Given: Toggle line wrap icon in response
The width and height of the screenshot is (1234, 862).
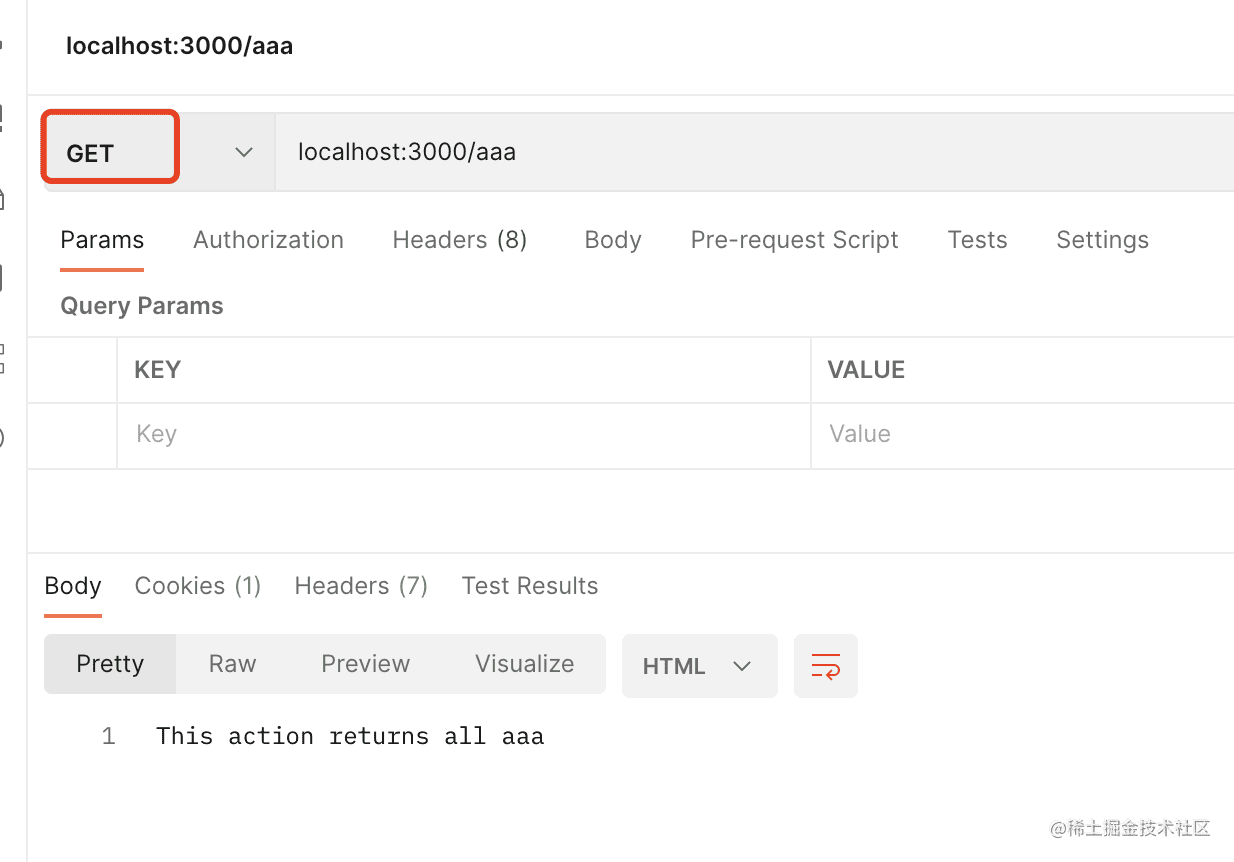Looking at the screenshot, I should click(x=825, y=666).
